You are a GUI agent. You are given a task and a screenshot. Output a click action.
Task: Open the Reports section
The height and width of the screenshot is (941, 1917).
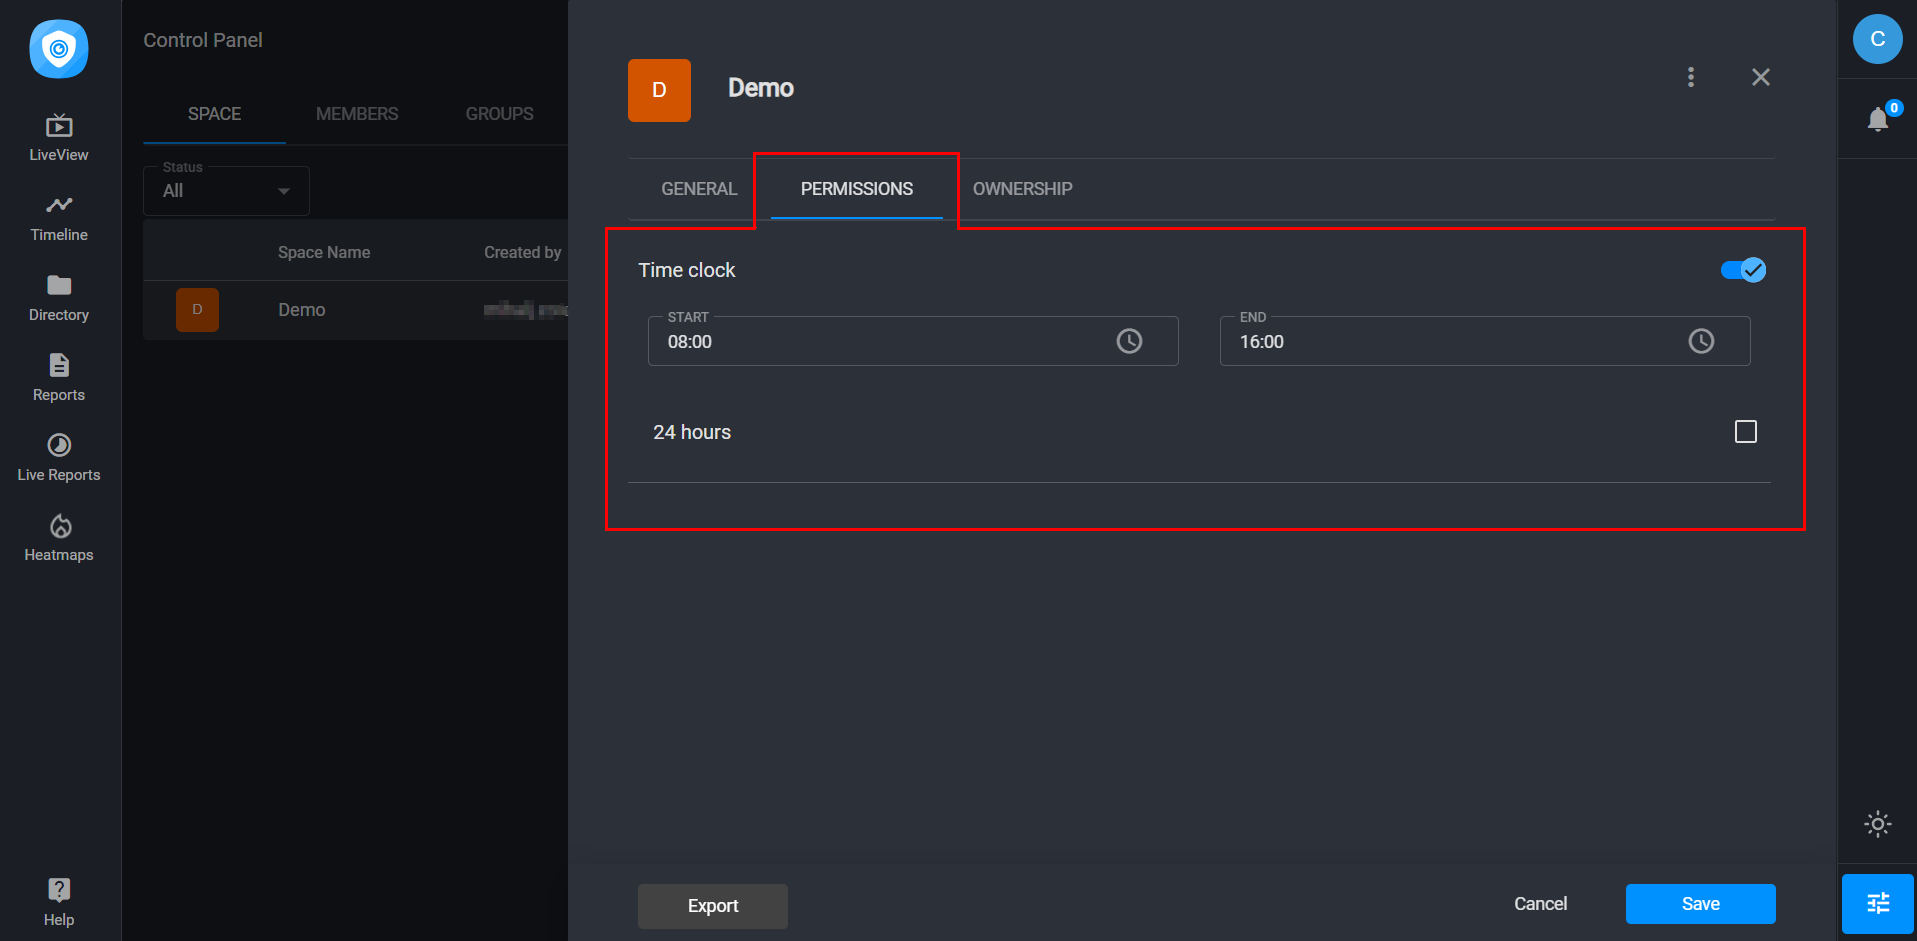58,375
